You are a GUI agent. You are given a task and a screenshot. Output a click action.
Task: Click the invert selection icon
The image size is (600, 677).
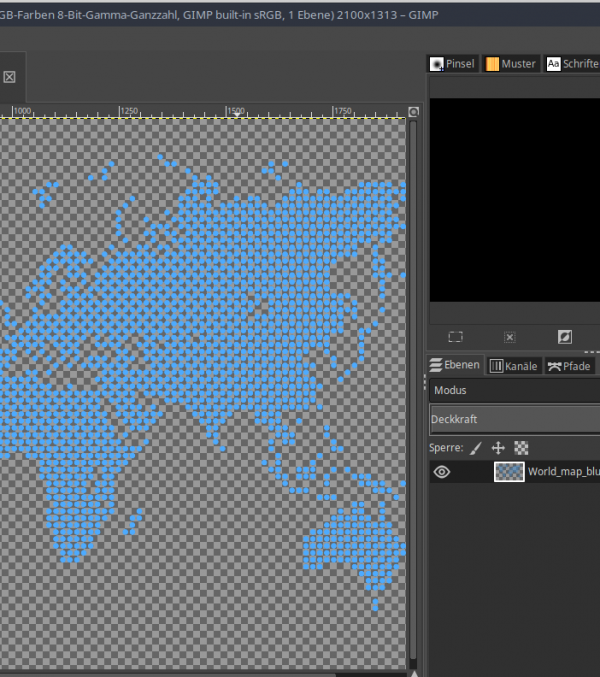pyautogui.click(x=565, y=337)
